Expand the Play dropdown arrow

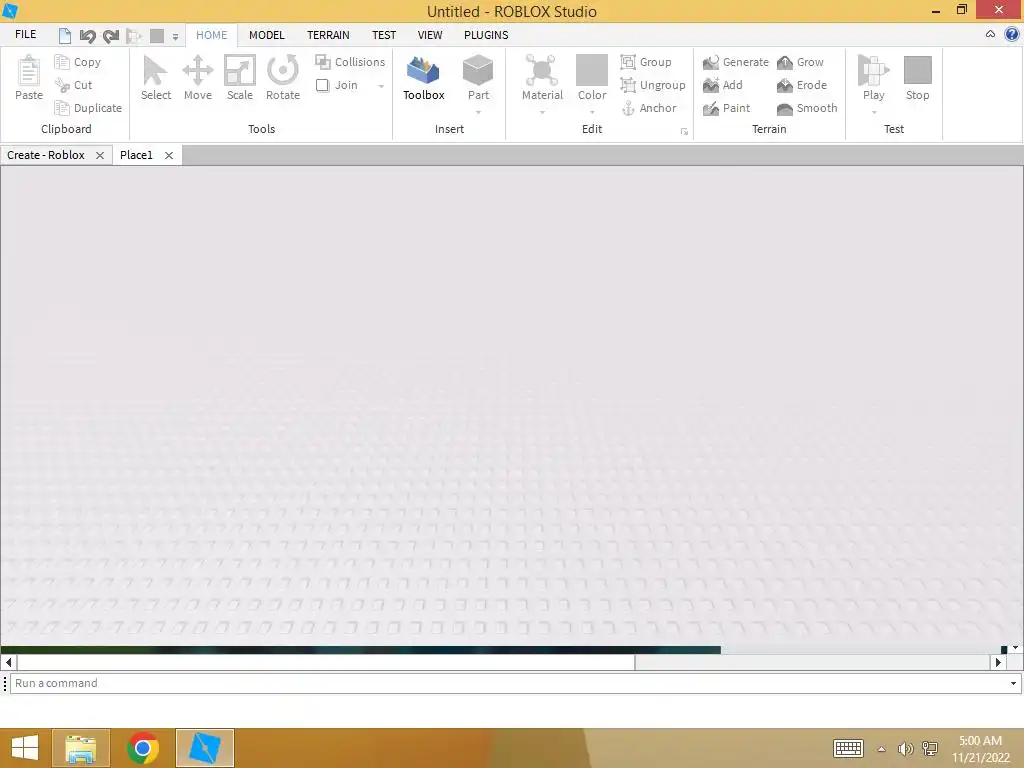(873, 112)
